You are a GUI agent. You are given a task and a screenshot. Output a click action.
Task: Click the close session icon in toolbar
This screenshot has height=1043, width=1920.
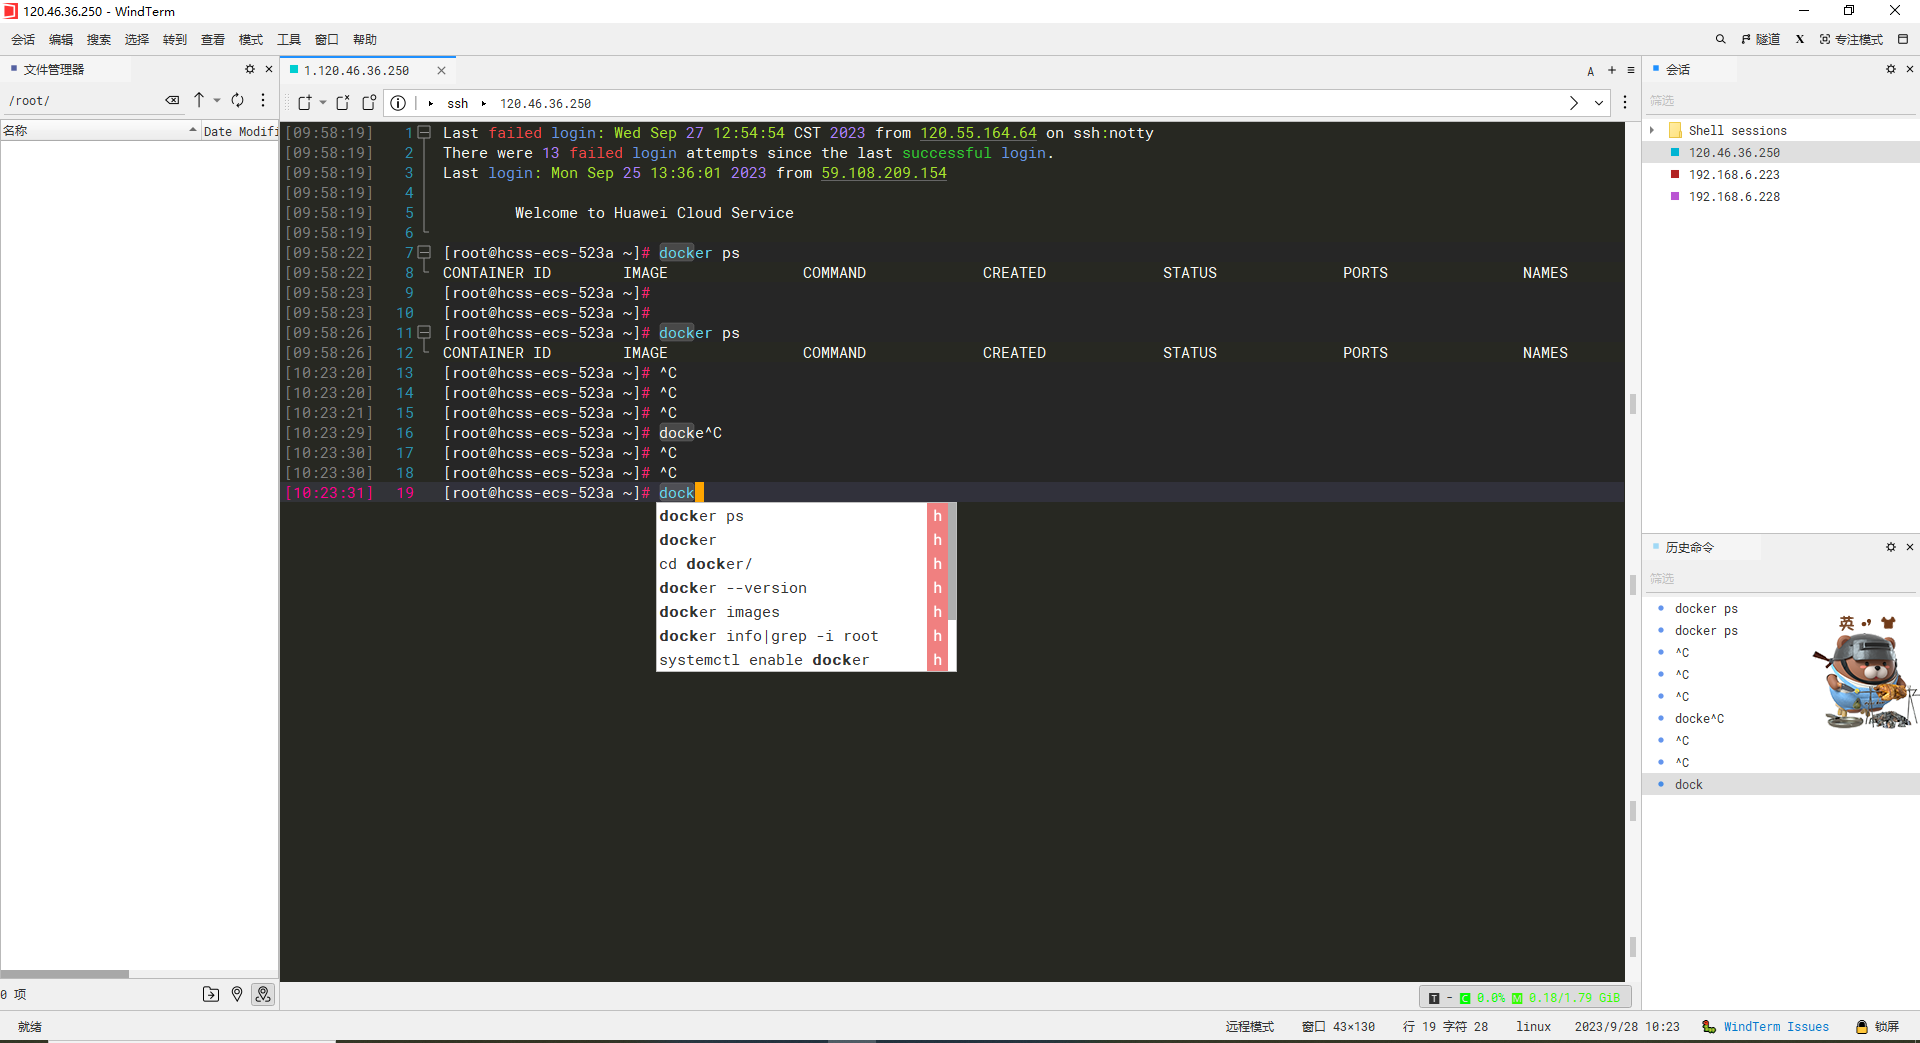coord(343,103)
